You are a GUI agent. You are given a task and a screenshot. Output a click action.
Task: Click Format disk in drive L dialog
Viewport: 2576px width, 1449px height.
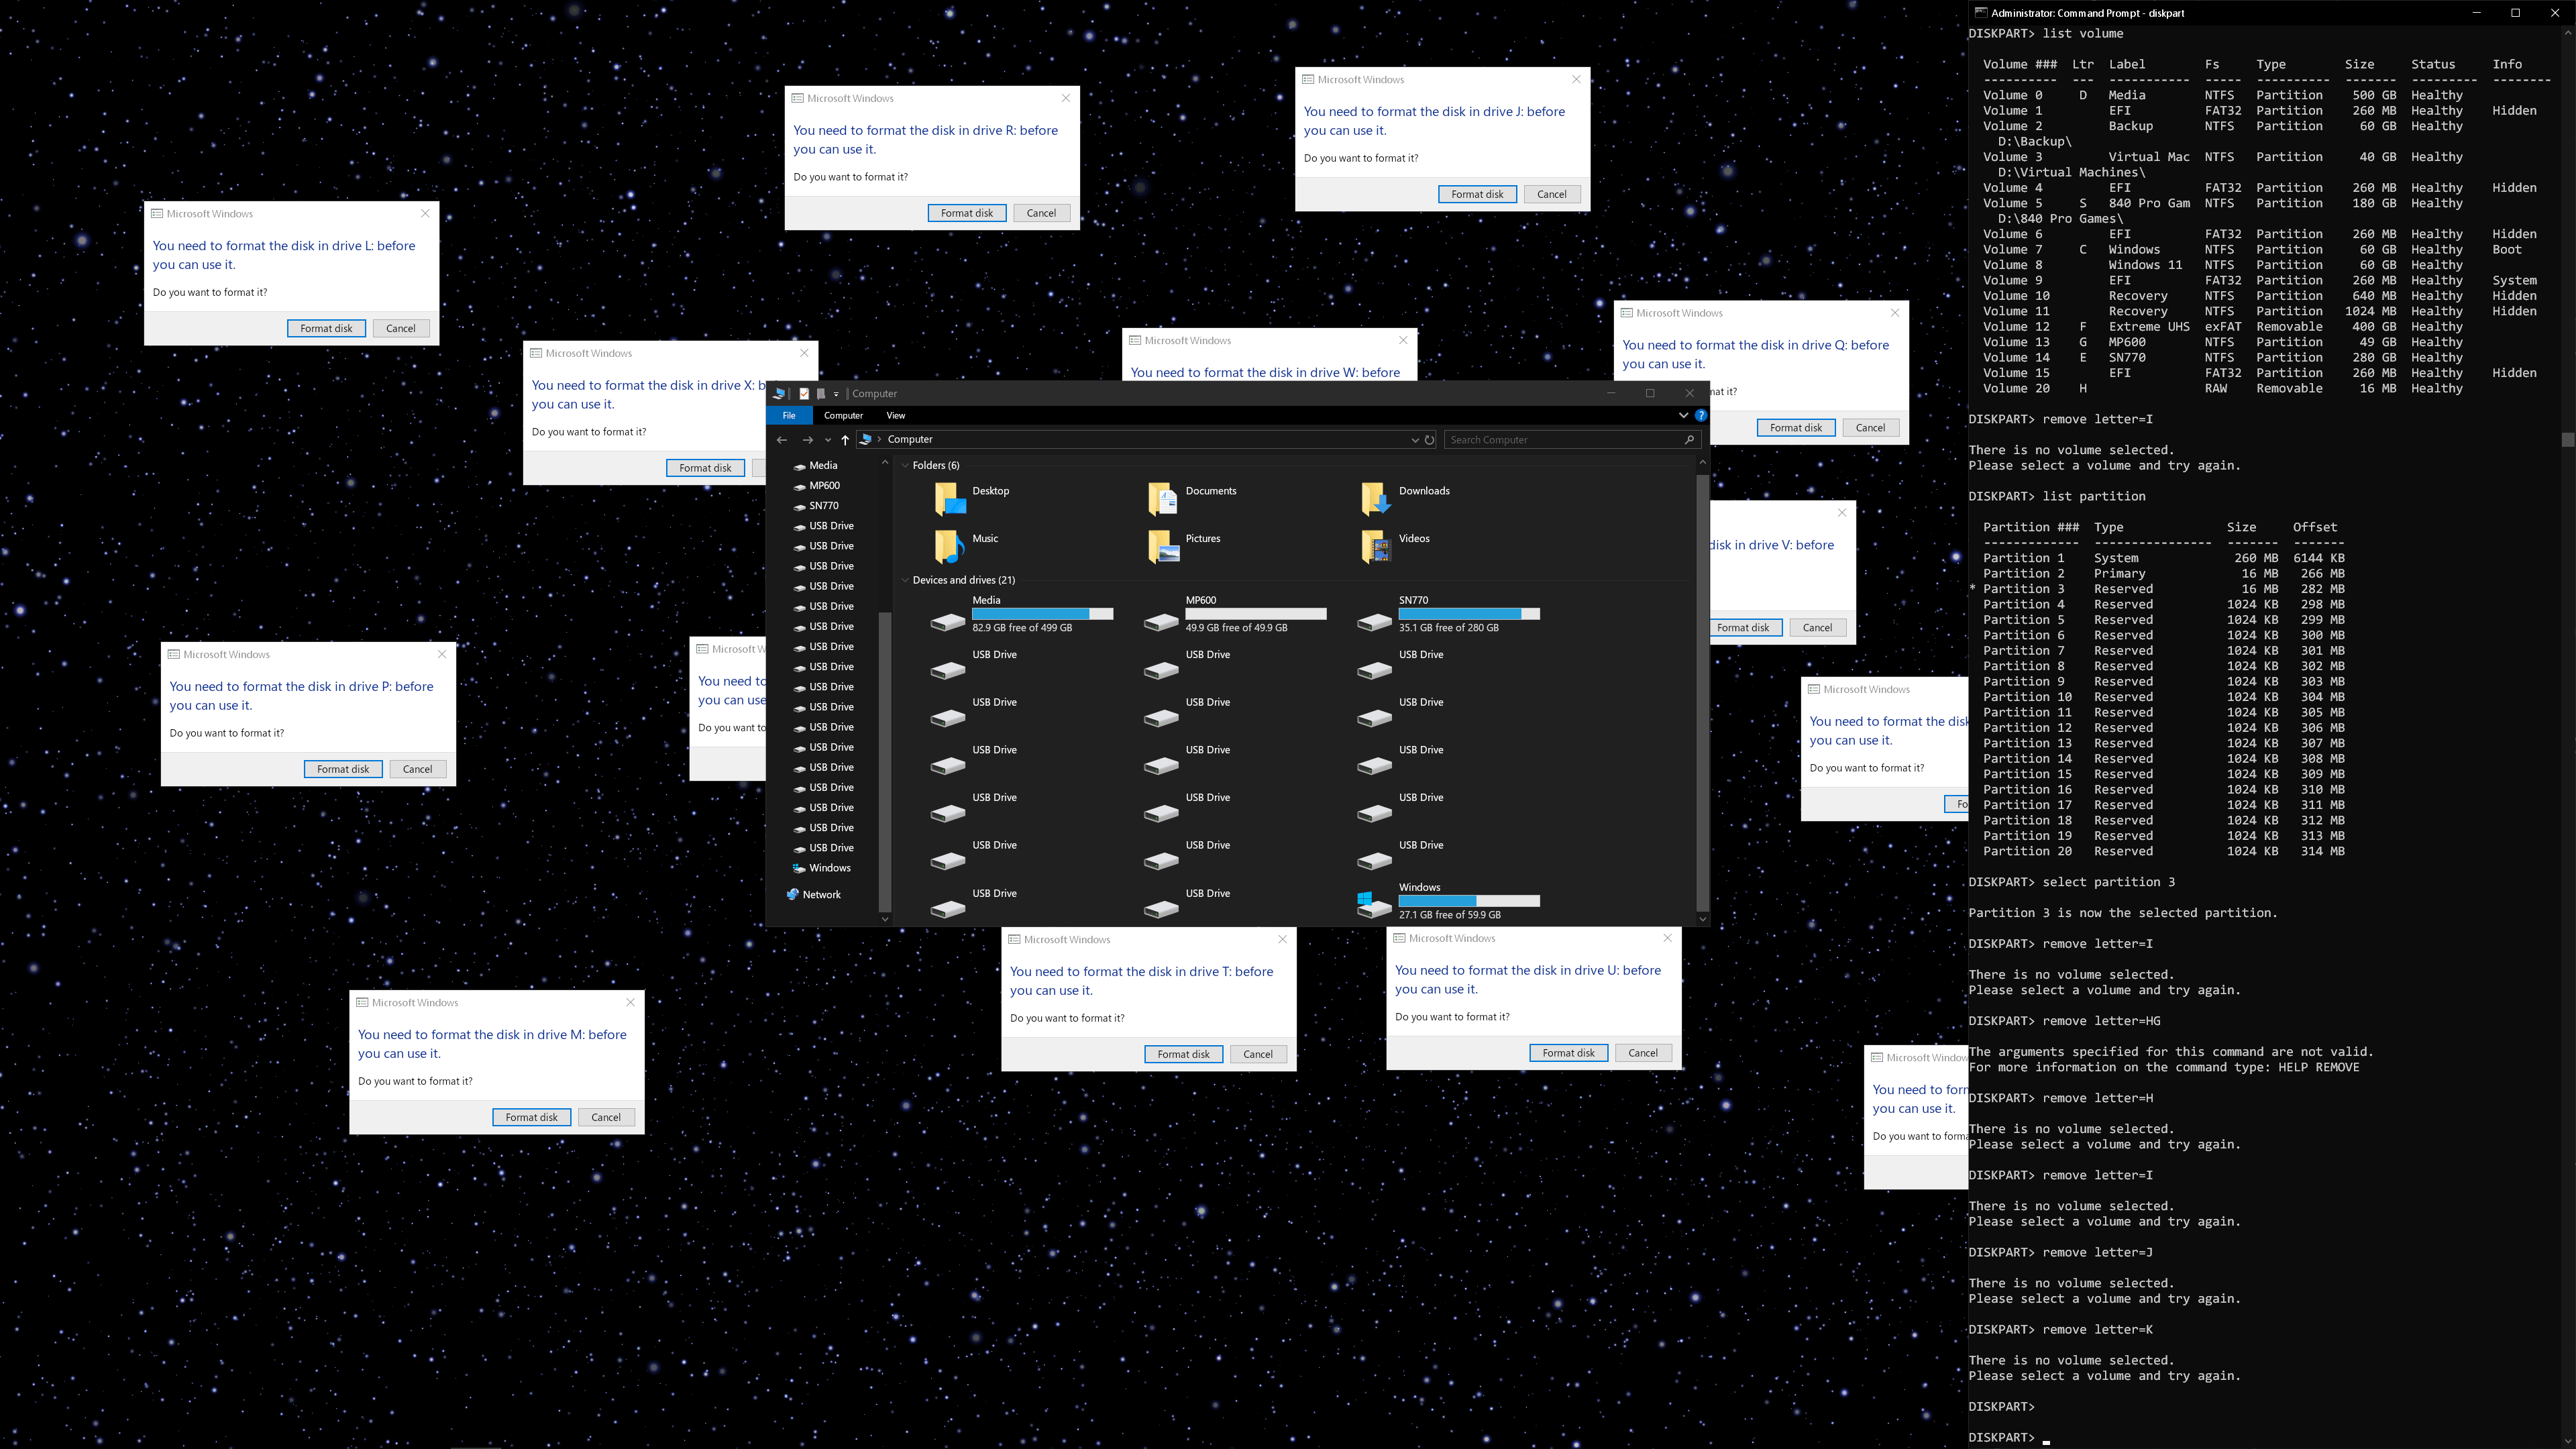pyautogui.click(x=326, y=329)
